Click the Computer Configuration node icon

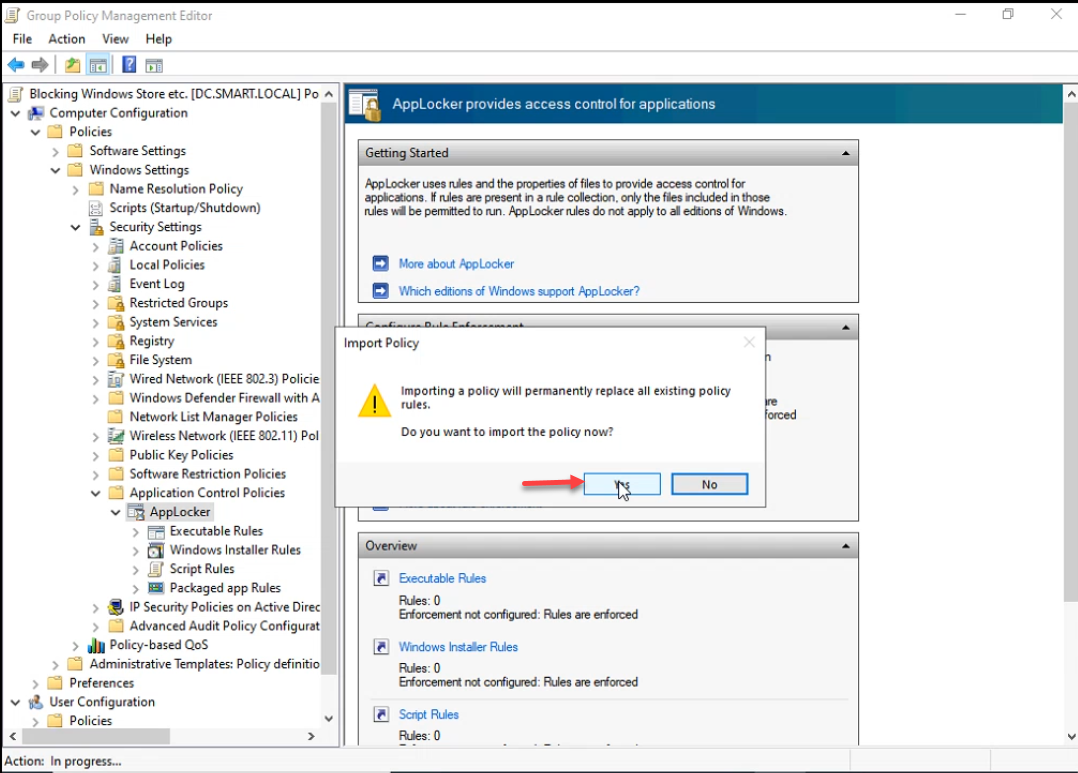click(36, 113)
